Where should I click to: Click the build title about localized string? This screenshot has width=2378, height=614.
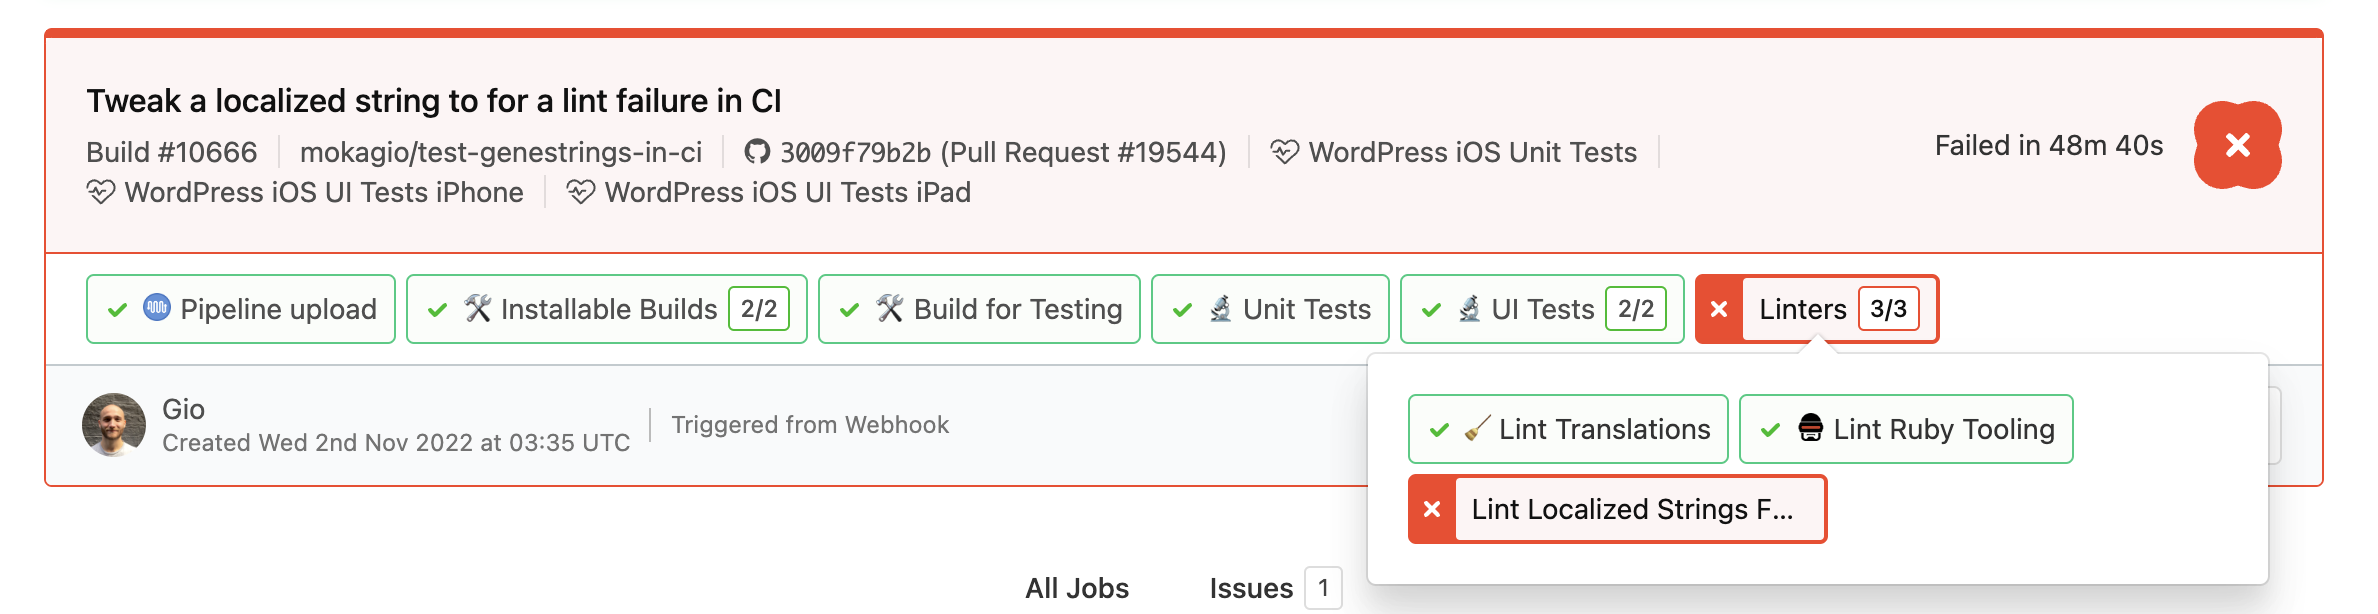[x=434, y=101]
